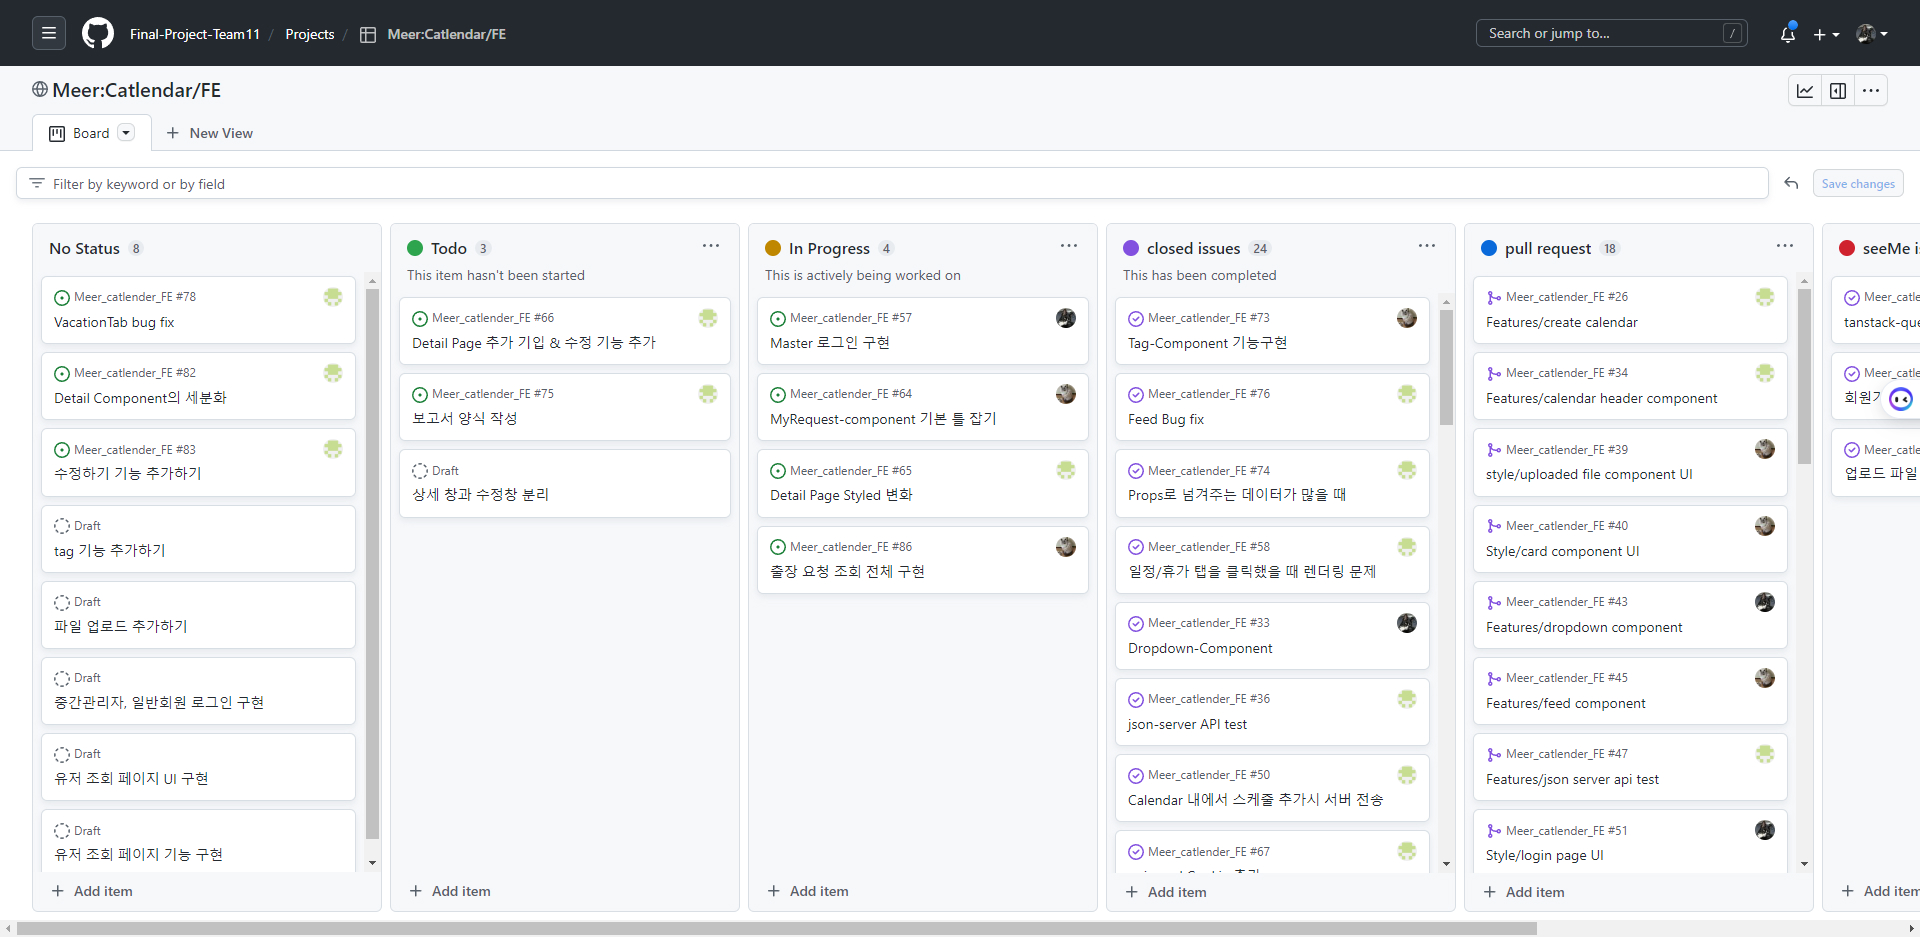This screenshot has width=1920, height=937.
Task: Open the notifications bell
Action: (1787, 34)
